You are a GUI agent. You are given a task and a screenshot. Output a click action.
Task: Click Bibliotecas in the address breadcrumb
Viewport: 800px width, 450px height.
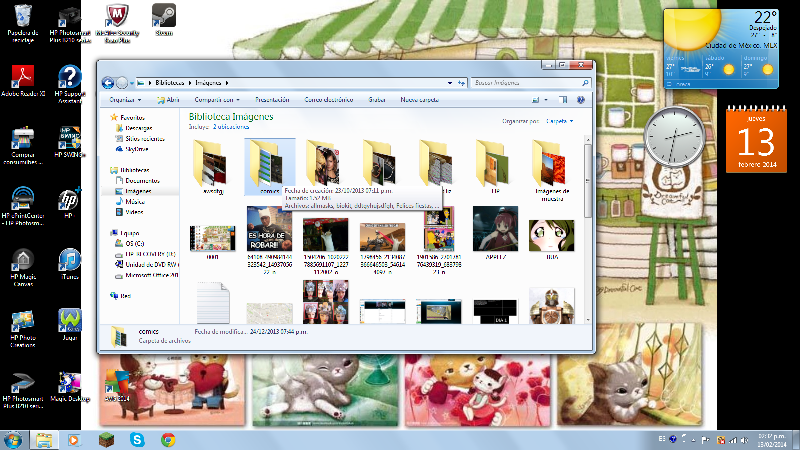pyautogui.click(x=169, y=83)
